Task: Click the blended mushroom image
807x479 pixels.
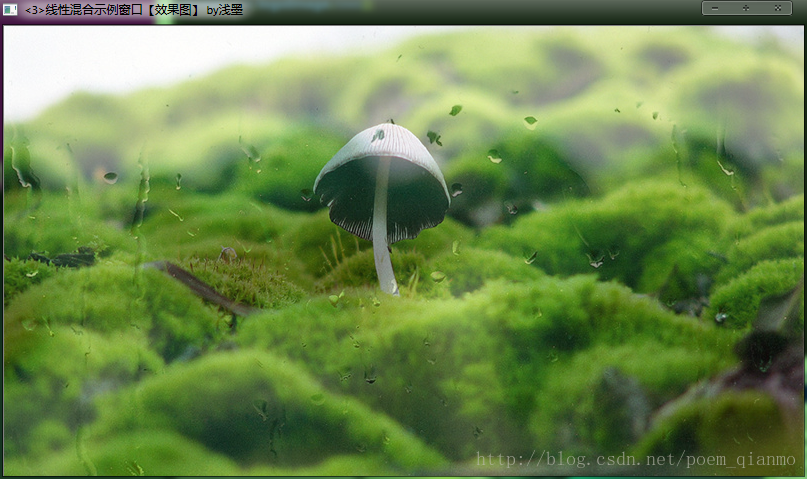Action: 404,251
